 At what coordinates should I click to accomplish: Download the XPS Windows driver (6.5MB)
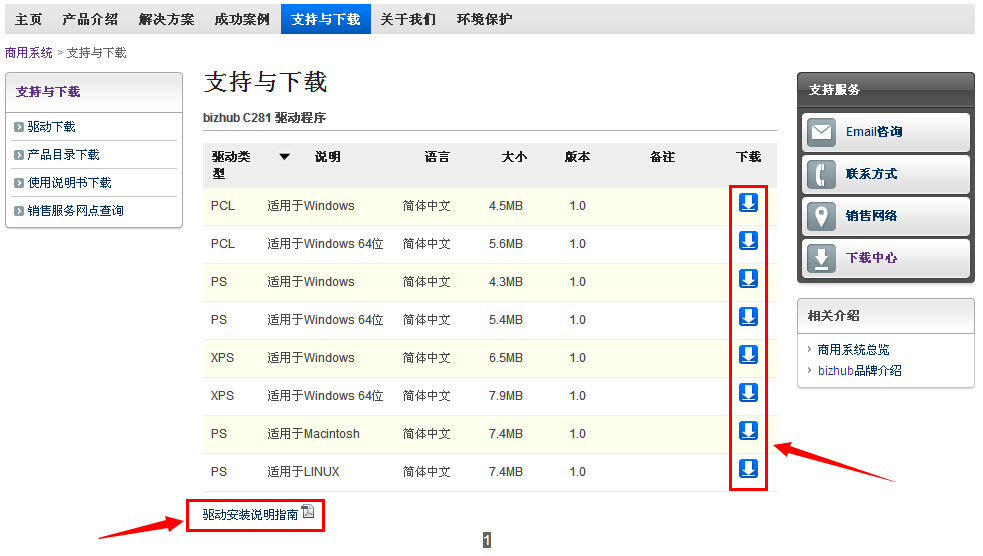748,355
